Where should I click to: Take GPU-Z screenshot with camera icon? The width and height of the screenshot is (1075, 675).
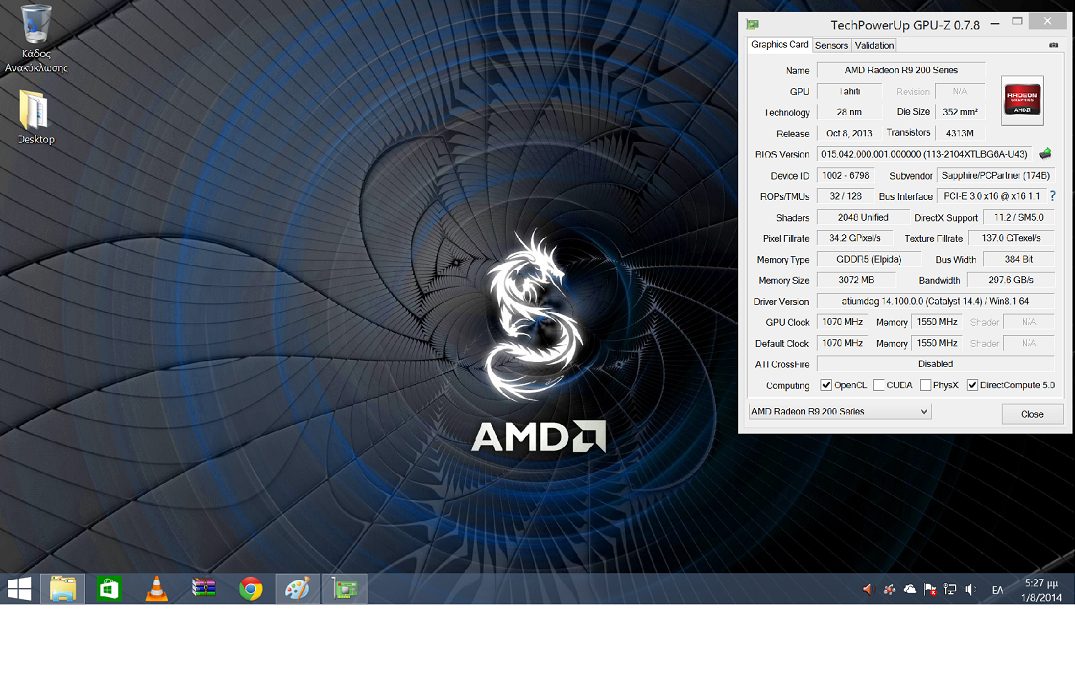1054,45
